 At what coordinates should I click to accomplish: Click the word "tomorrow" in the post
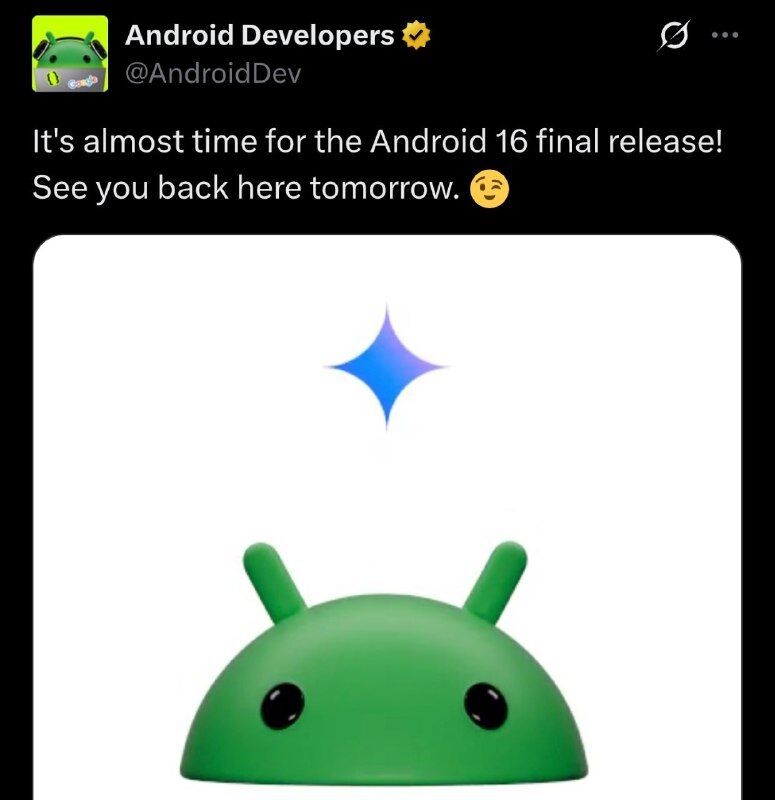point(381,188)
